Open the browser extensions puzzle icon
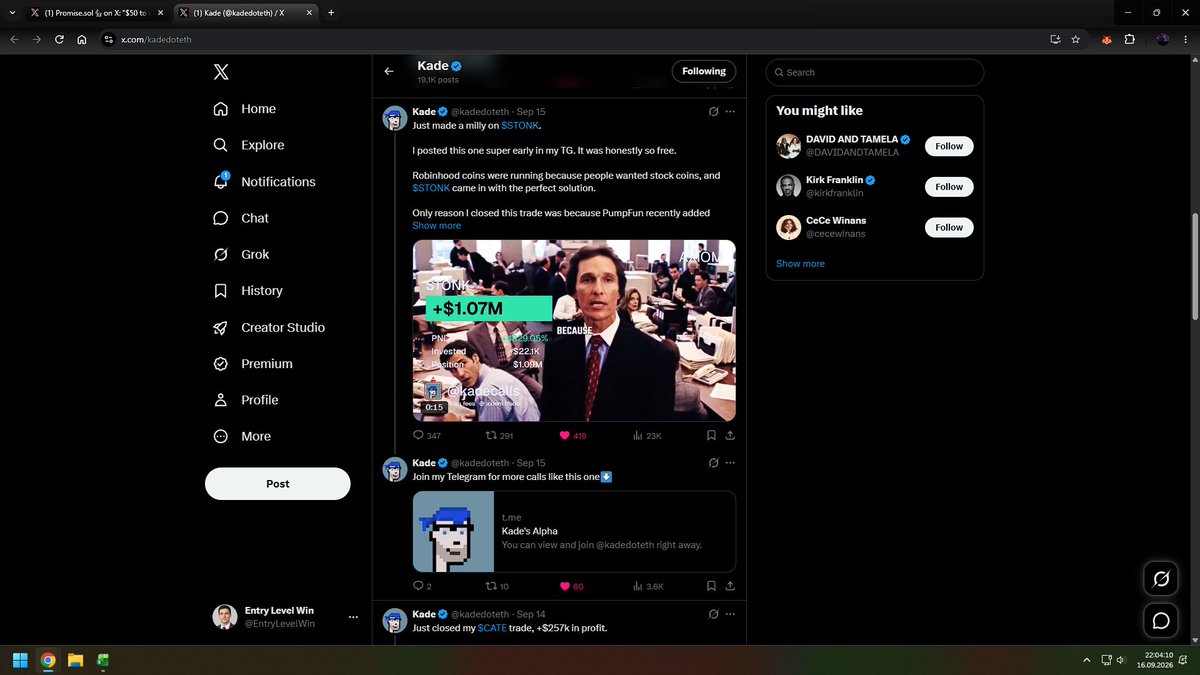 [1129, 39]
